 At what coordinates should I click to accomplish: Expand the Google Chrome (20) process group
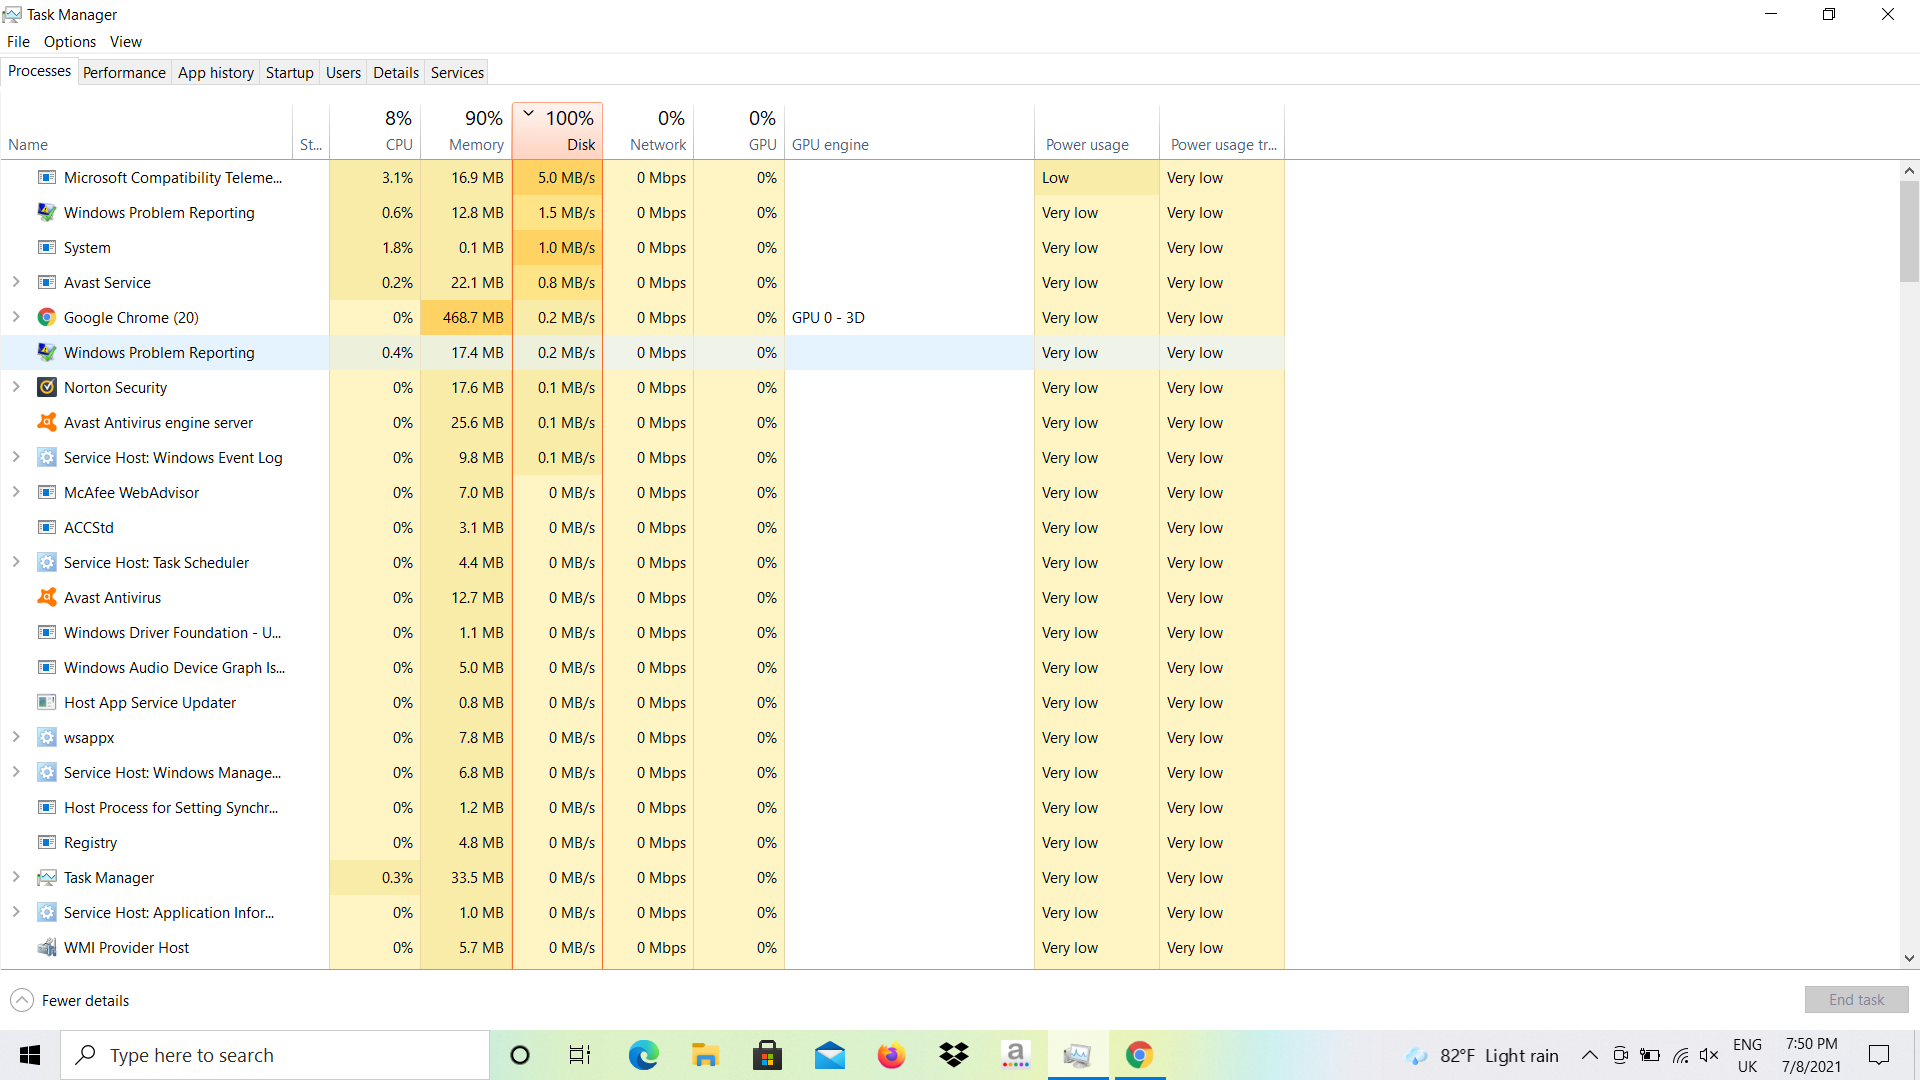(16, 318)
